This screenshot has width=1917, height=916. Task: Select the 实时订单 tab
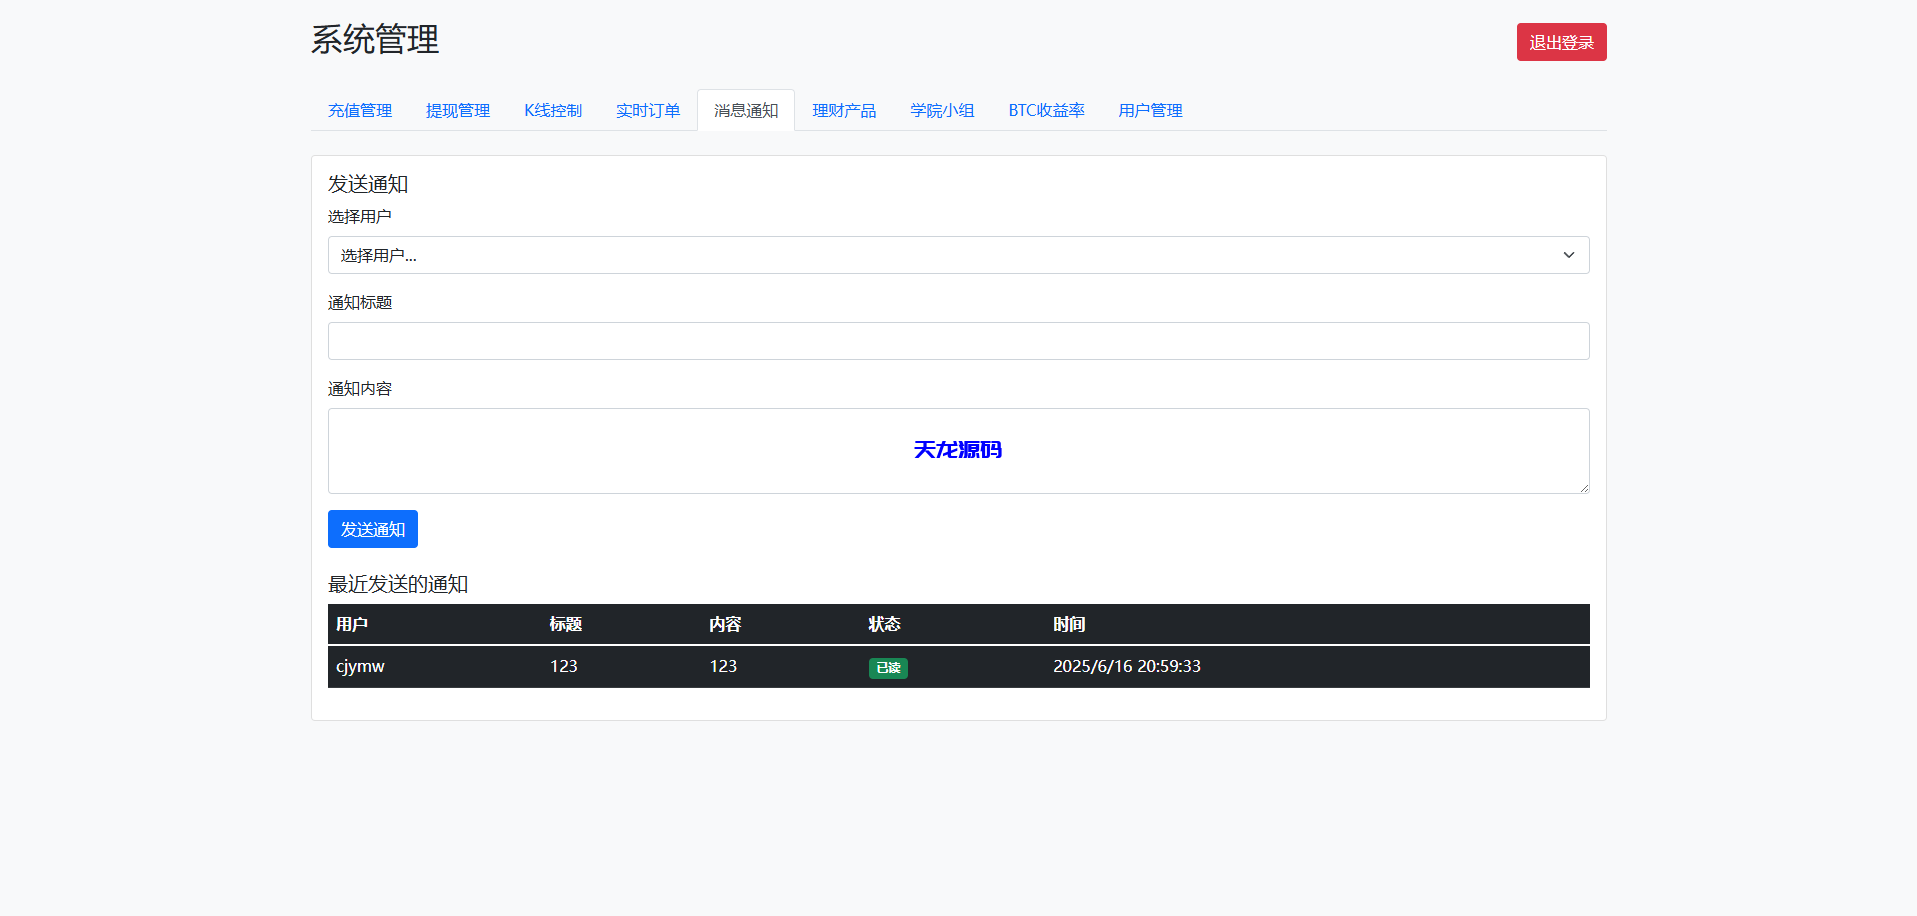[648, 111]
